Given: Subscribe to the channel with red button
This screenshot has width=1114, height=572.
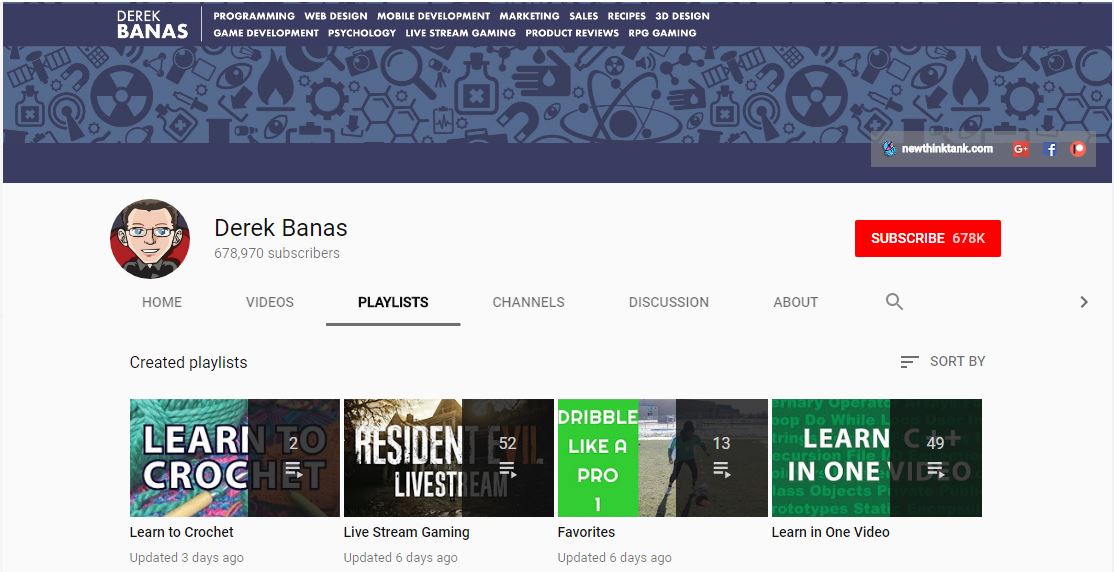Looking at the screenshot, I should [928, 239].
